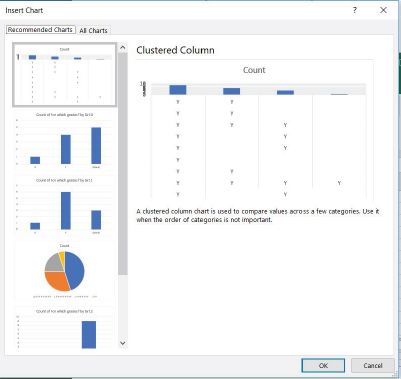Choose the third column chart thumbnail
Image resolution: width=401 pixels, height=379 pixels.
(64, 206)
